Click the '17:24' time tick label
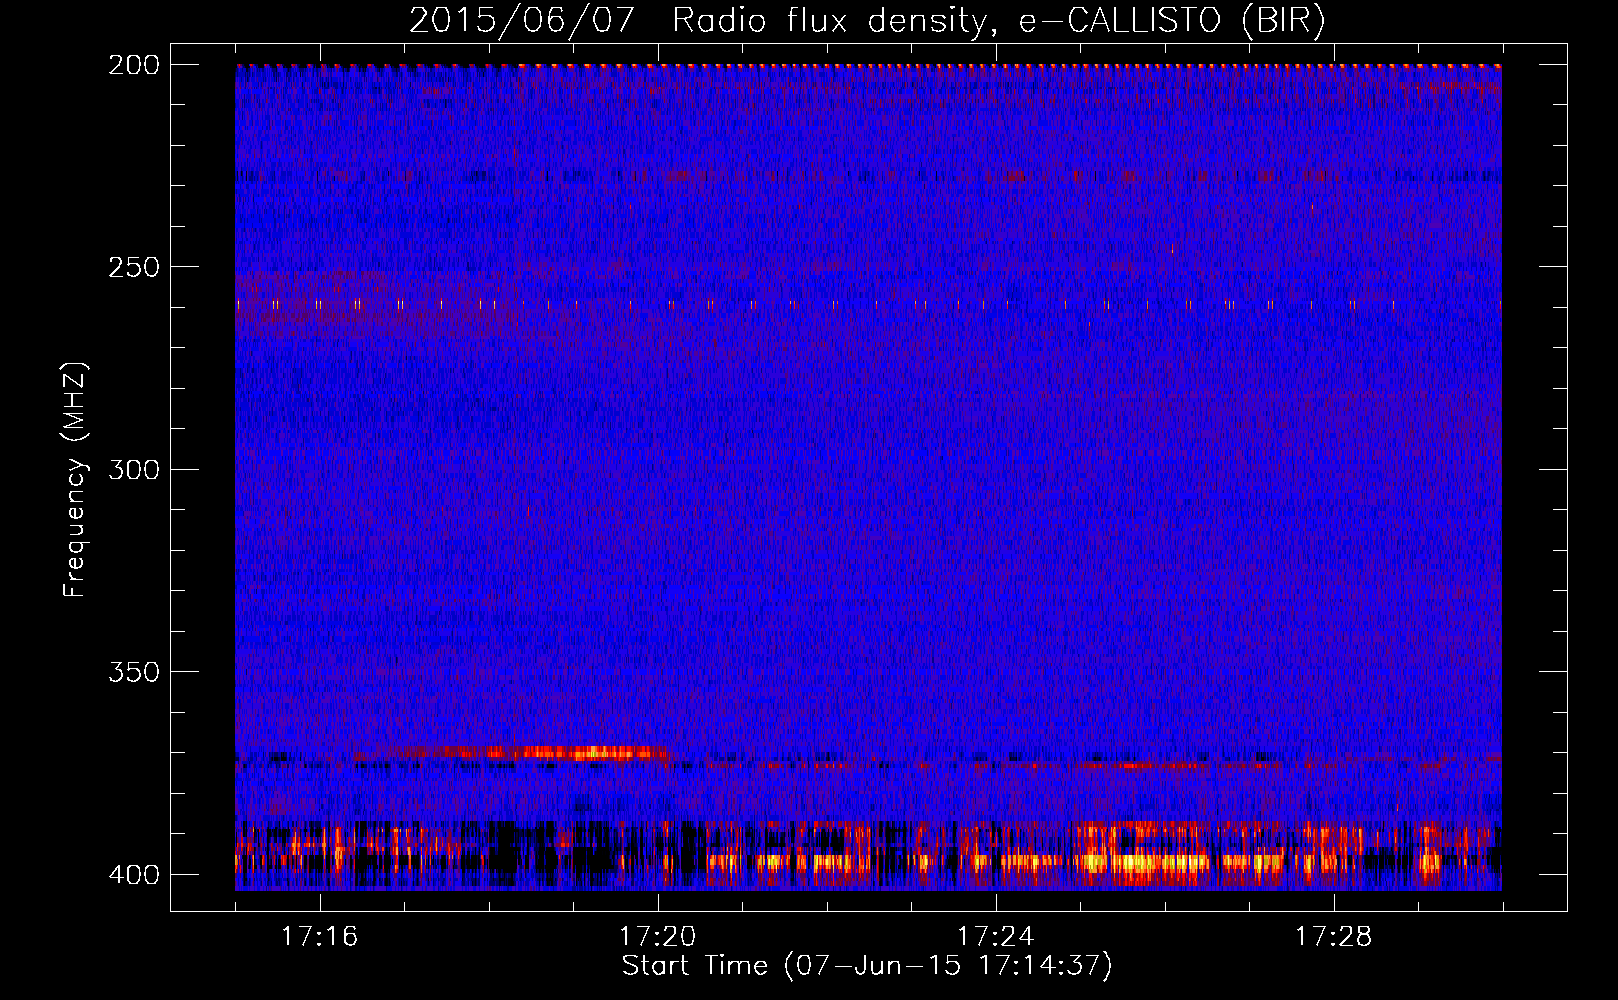 pos(996,937)
